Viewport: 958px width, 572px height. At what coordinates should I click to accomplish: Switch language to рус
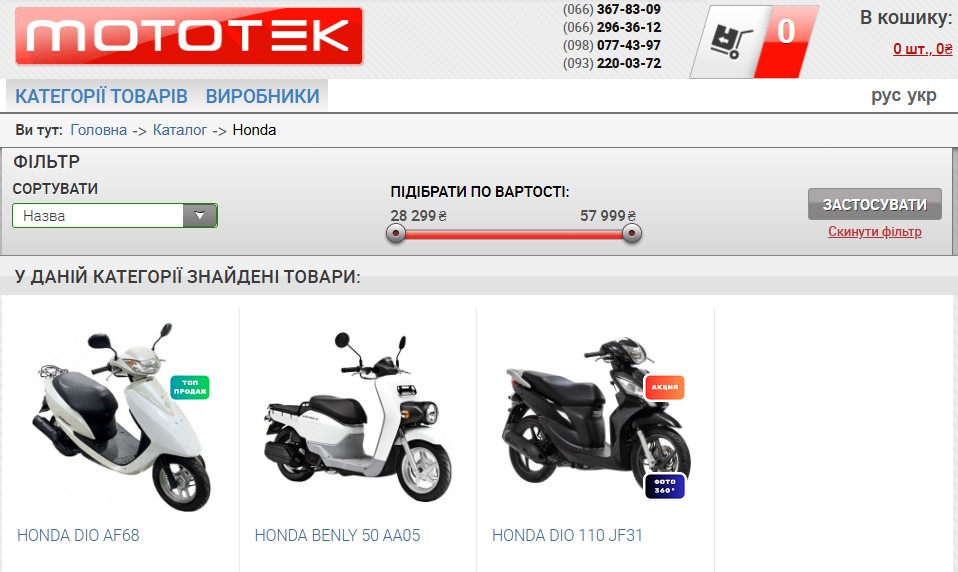(886, 96)
